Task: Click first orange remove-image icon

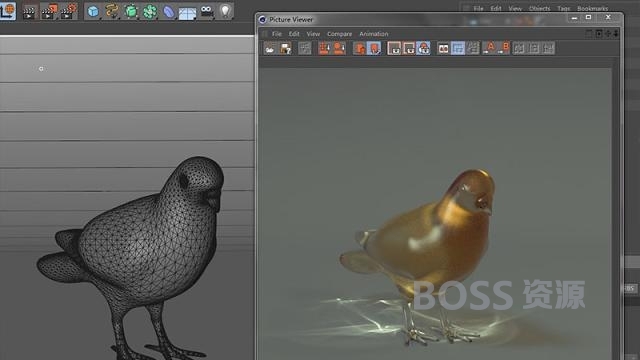Action: coord(324,49)
